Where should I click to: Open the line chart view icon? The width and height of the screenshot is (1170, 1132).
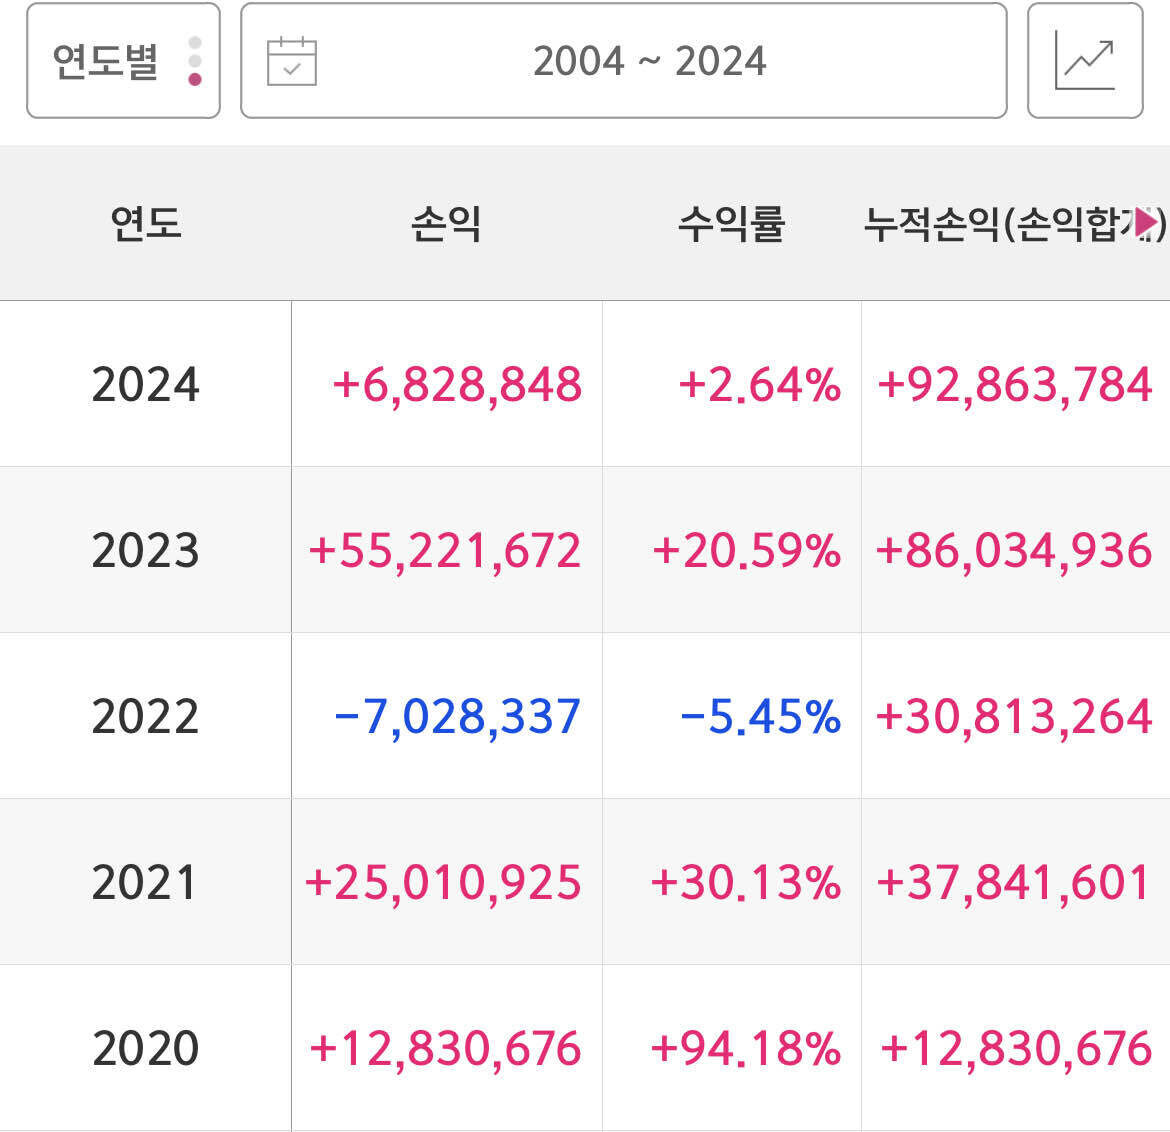tap(1085, 60)
